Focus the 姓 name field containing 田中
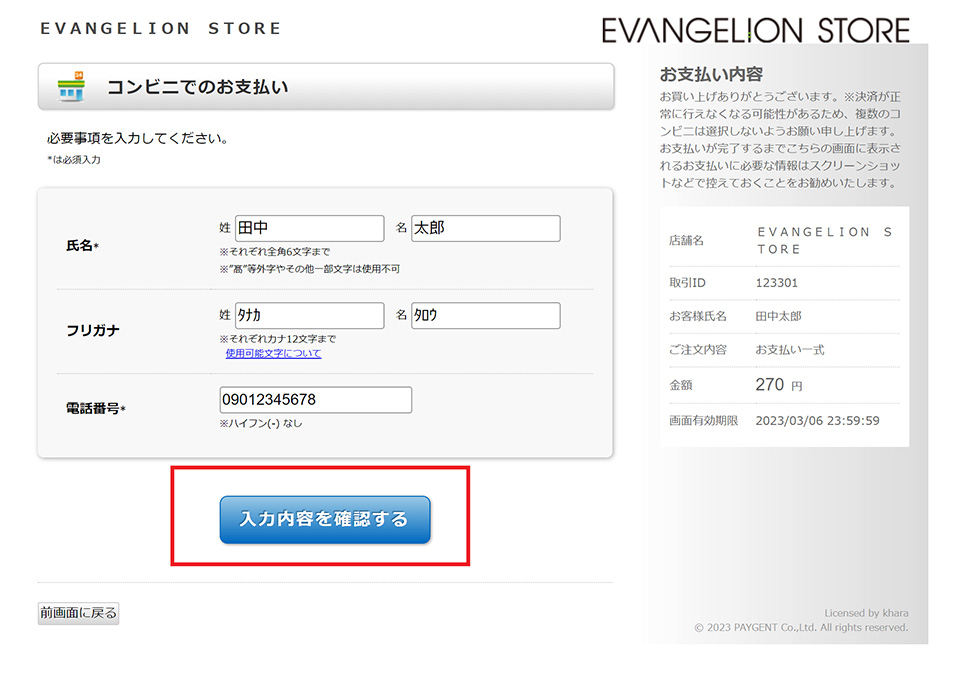 click(x=310, y=228)
